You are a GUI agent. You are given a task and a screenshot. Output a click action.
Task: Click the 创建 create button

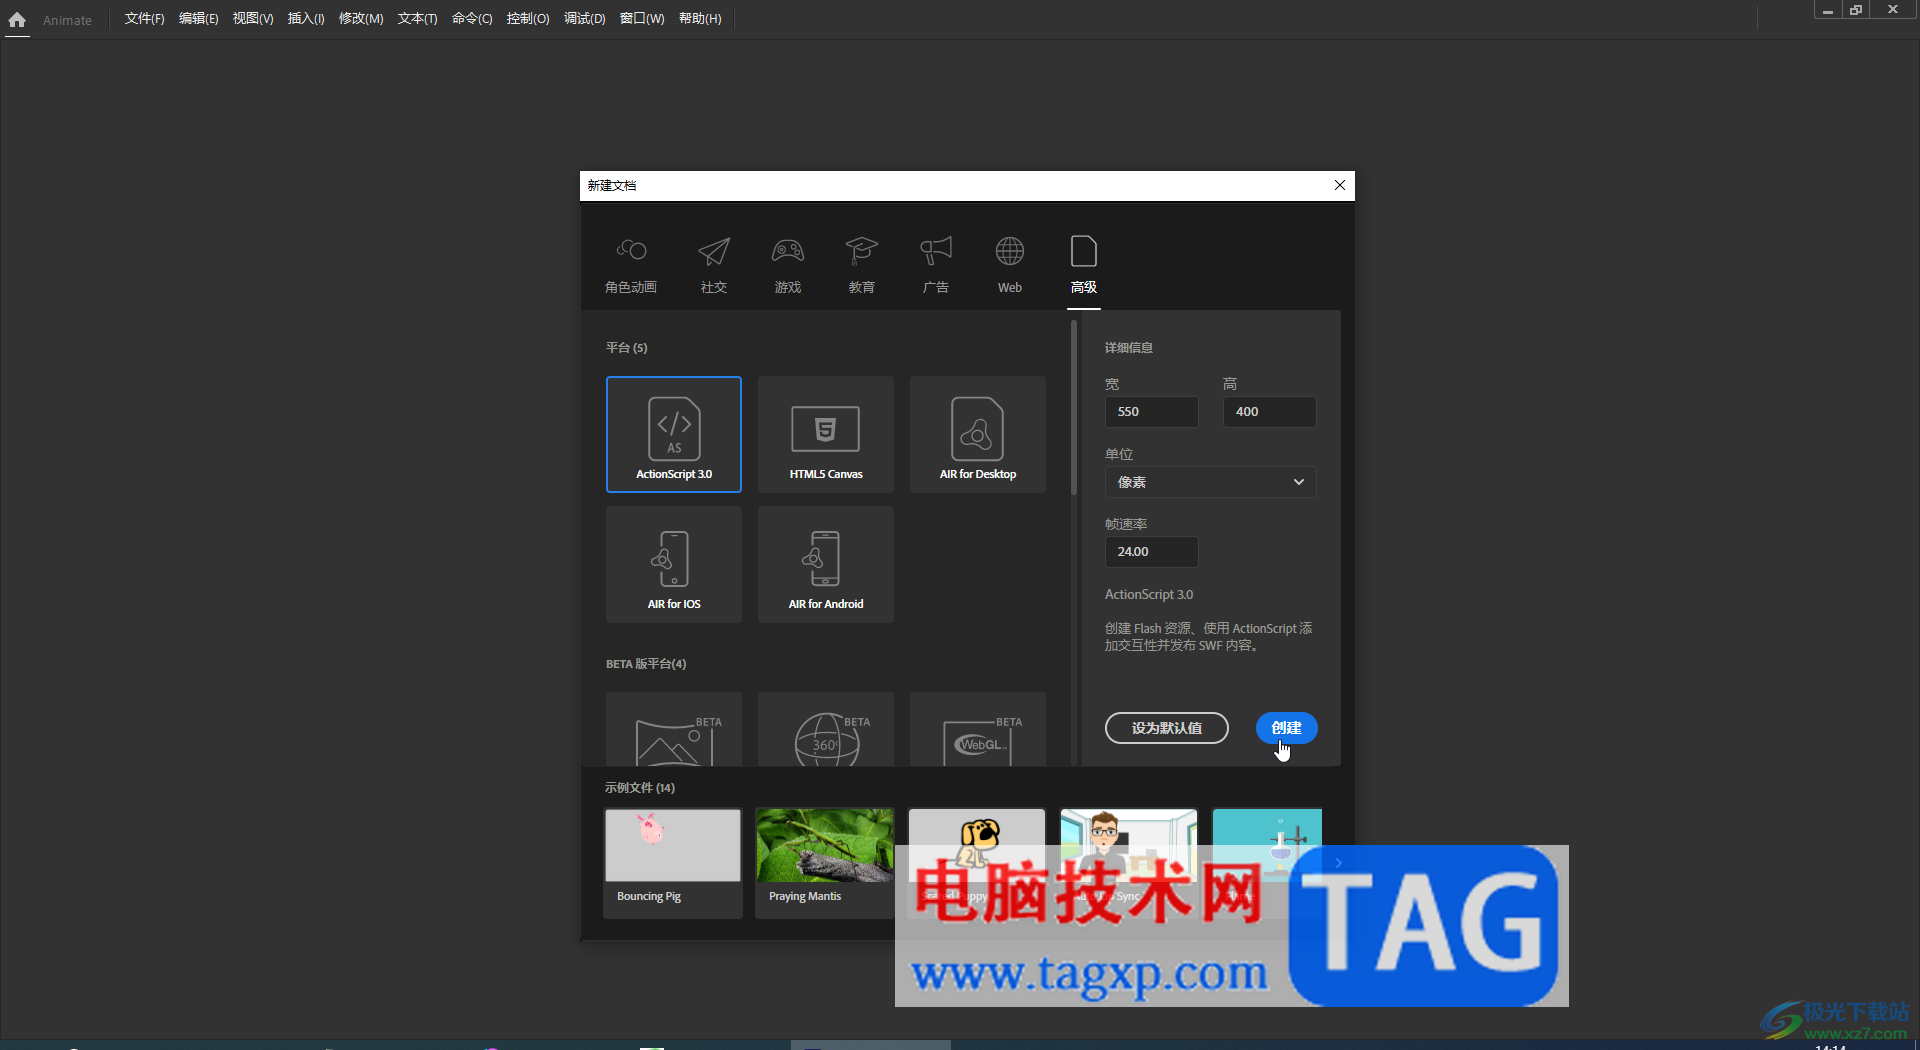click(1286, 728)
